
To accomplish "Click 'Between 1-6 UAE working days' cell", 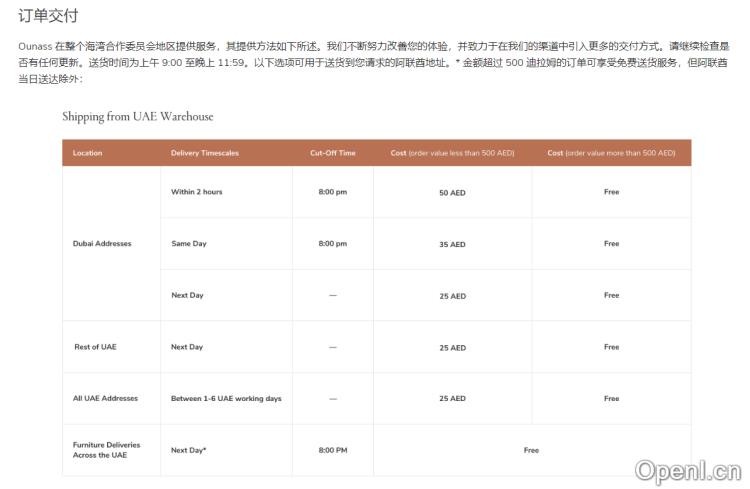I will [226, 398].
